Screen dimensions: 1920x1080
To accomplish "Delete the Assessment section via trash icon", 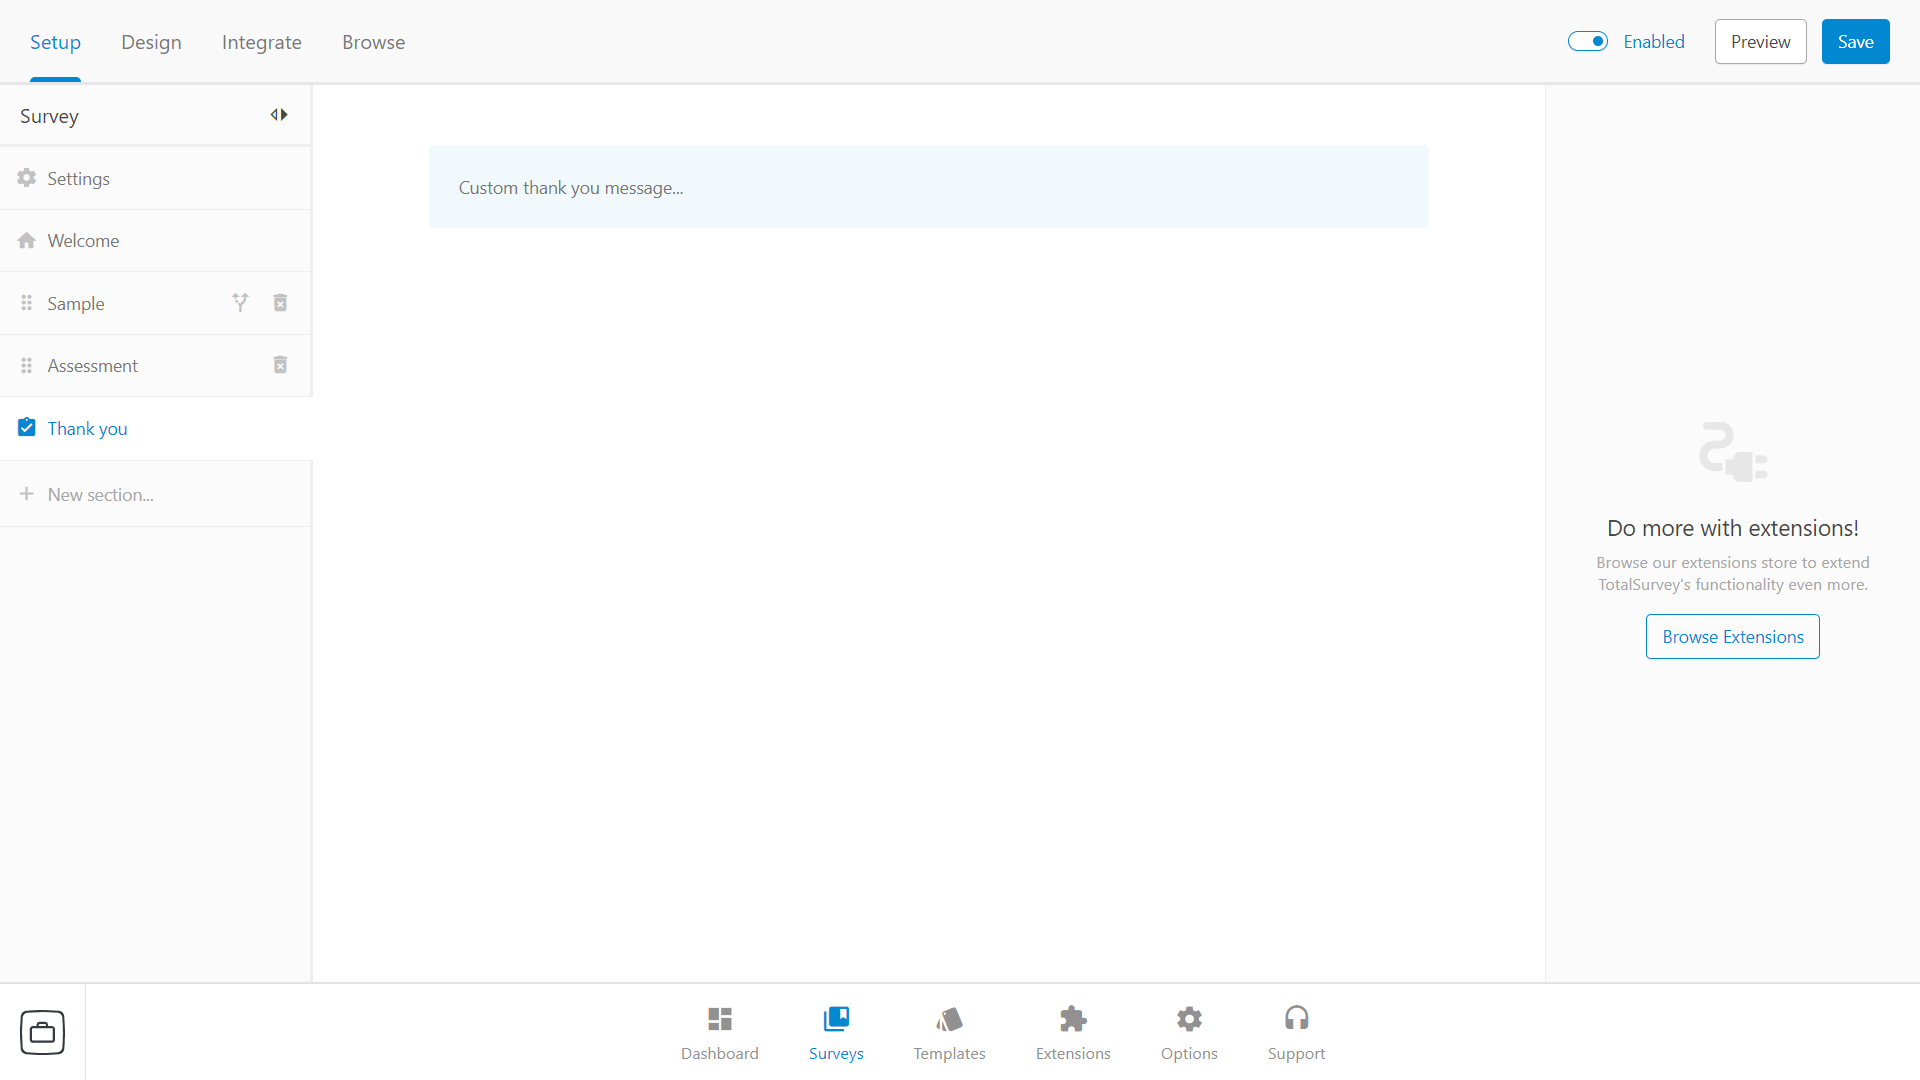I will tap(281, 365).
